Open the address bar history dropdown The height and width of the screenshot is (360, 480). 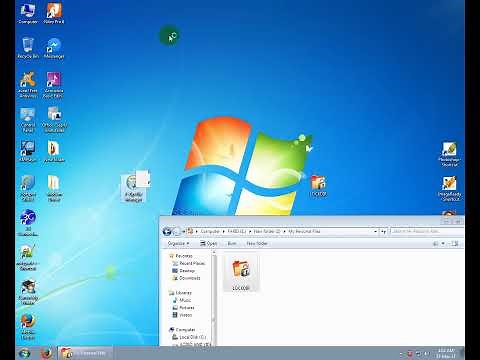(x=375, y=231)
